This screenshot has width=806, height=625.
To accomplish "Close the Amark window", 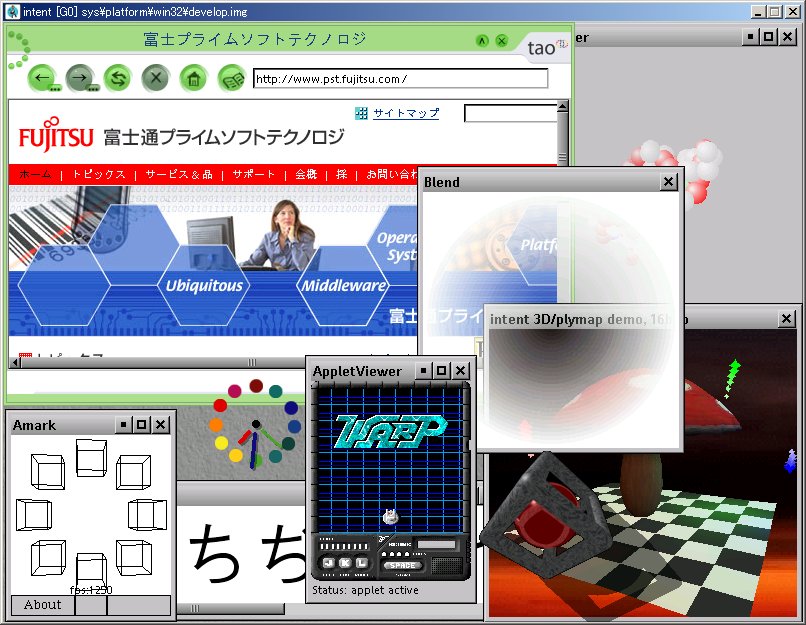I will pyautogui.click(x=161, y=425).
